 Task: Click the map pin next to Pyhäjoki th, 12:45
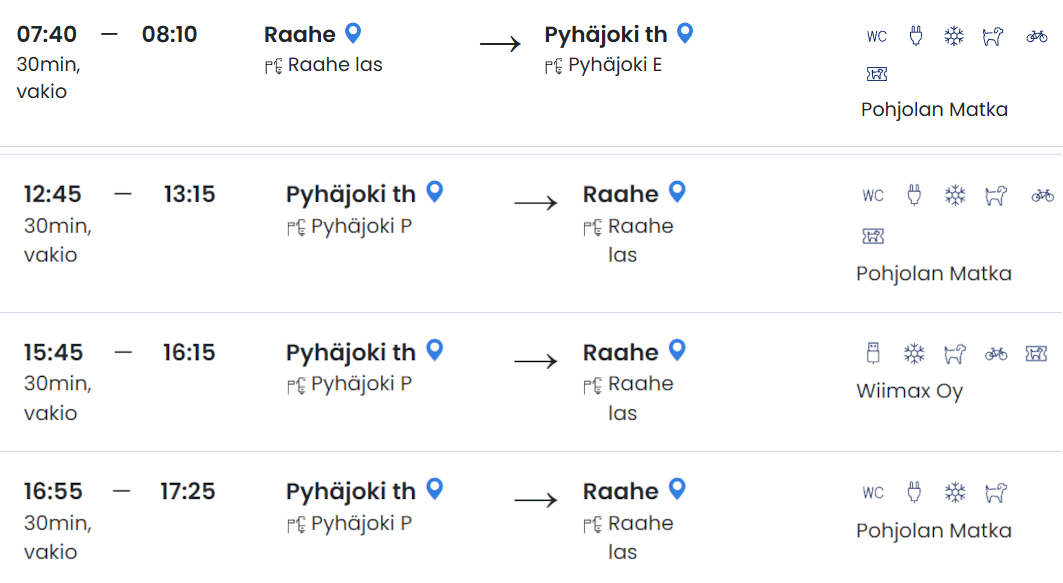pos(433,193)
